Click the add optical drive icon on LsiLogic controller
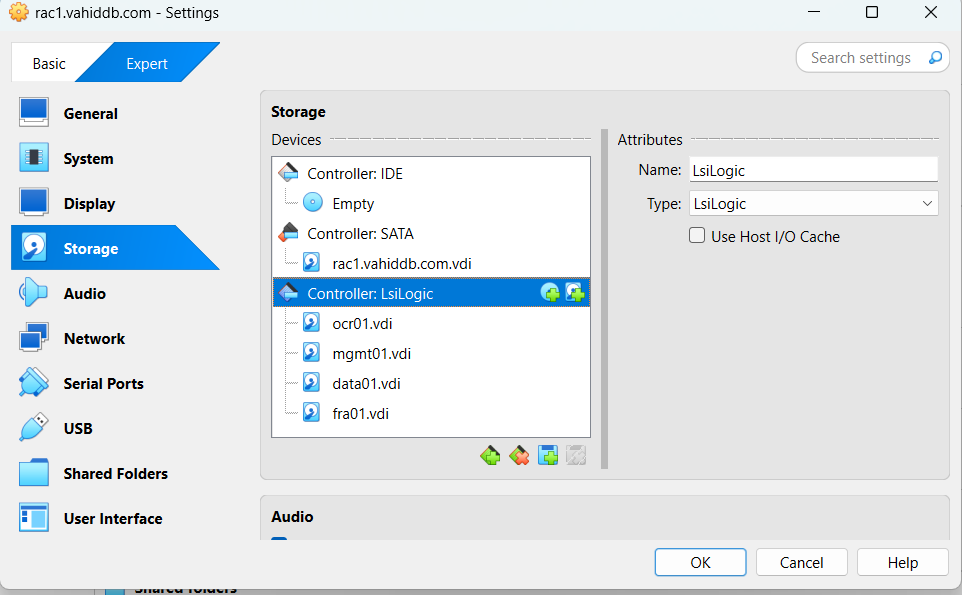962x595 pixels. coord(550,293)
